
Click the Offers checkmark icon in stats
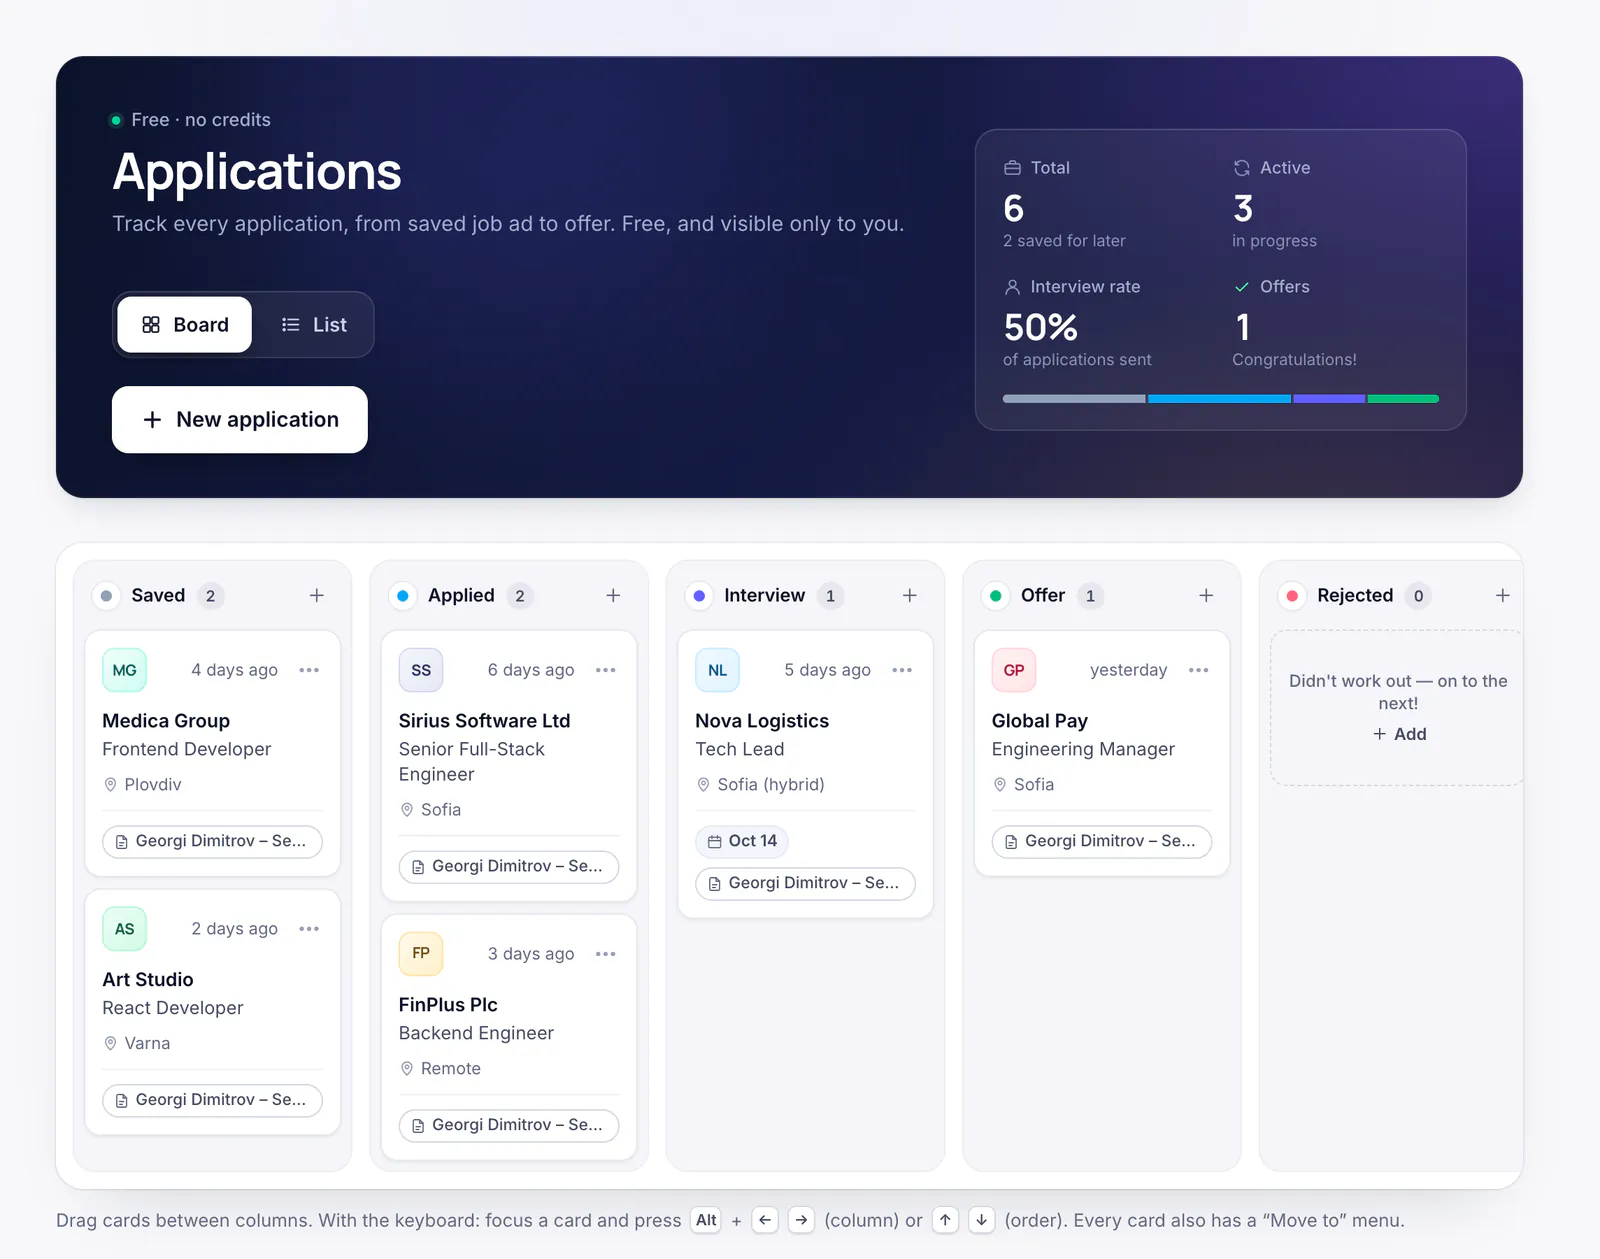(1241, 287)
